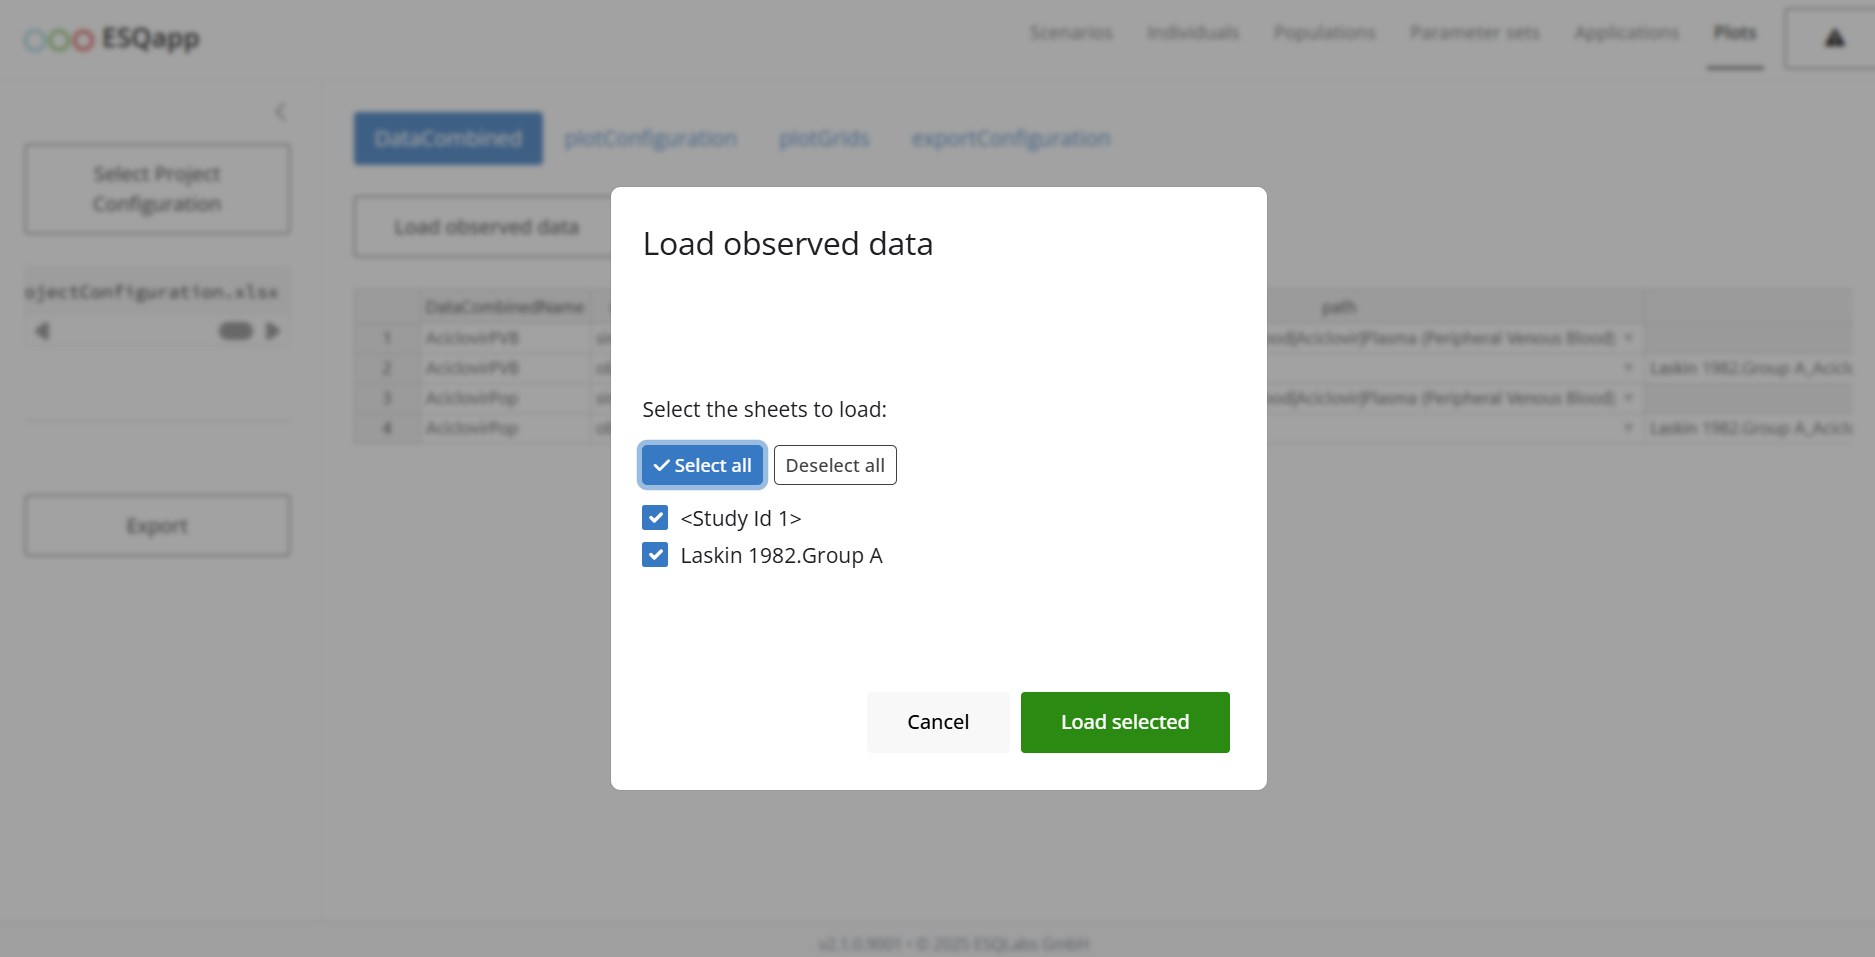Click Load selected to import sheets

coord(1124,722)
